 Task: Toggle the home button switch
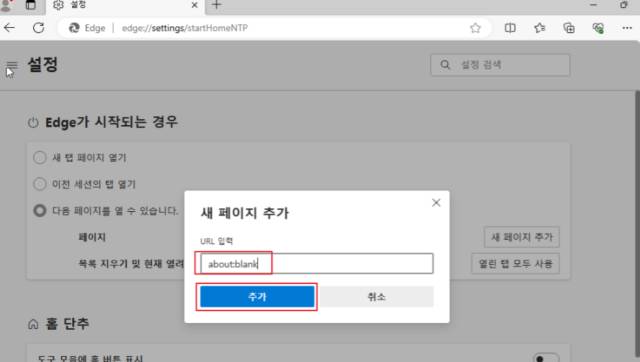point(546,358)
